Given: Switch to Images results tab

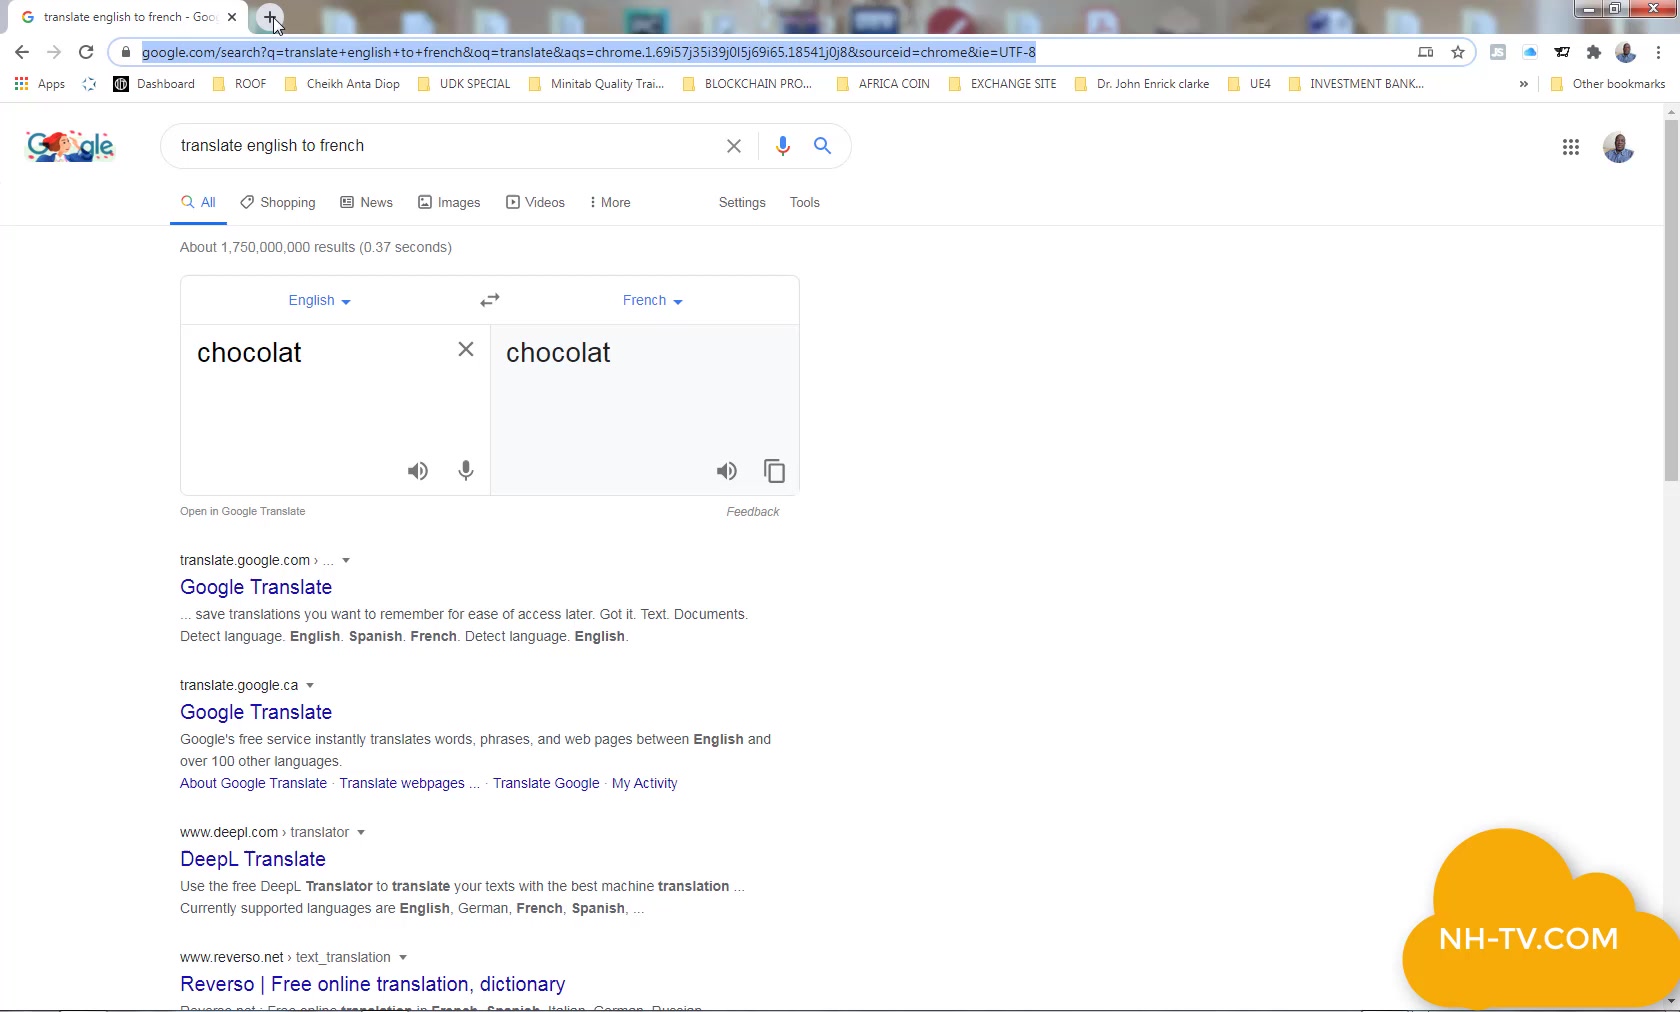Looking at the screenshot, I should coord(449,203).
